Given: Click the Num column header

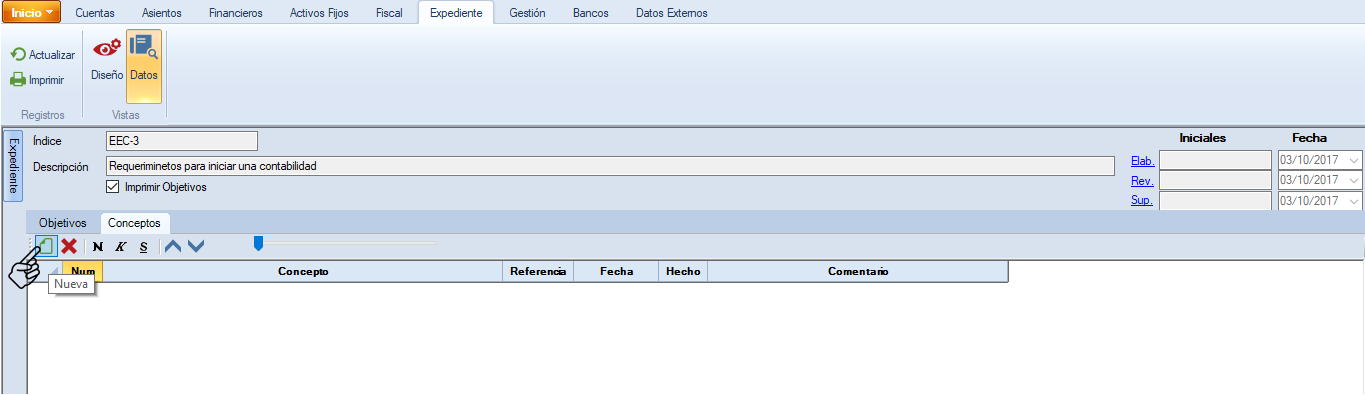Looking at the screenshot, I should (x=83, y=271).
